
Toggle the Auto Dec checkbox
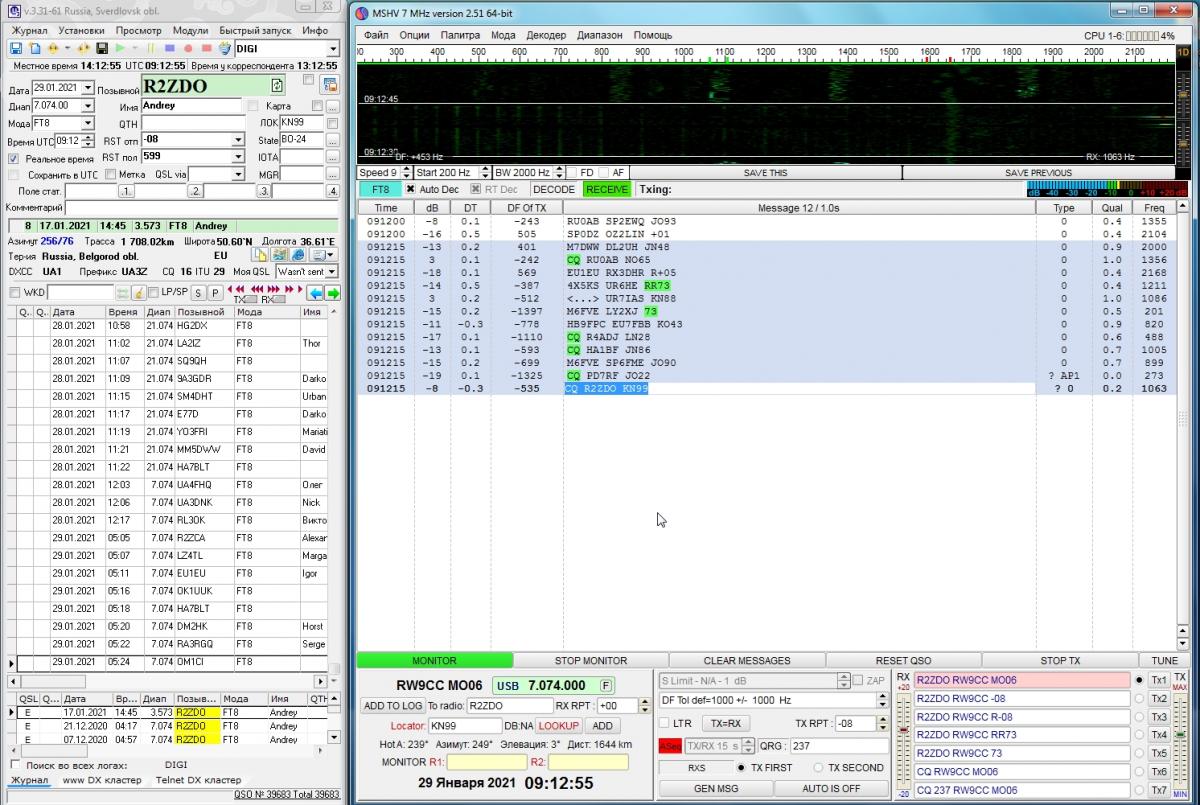[x=410, y=189]
